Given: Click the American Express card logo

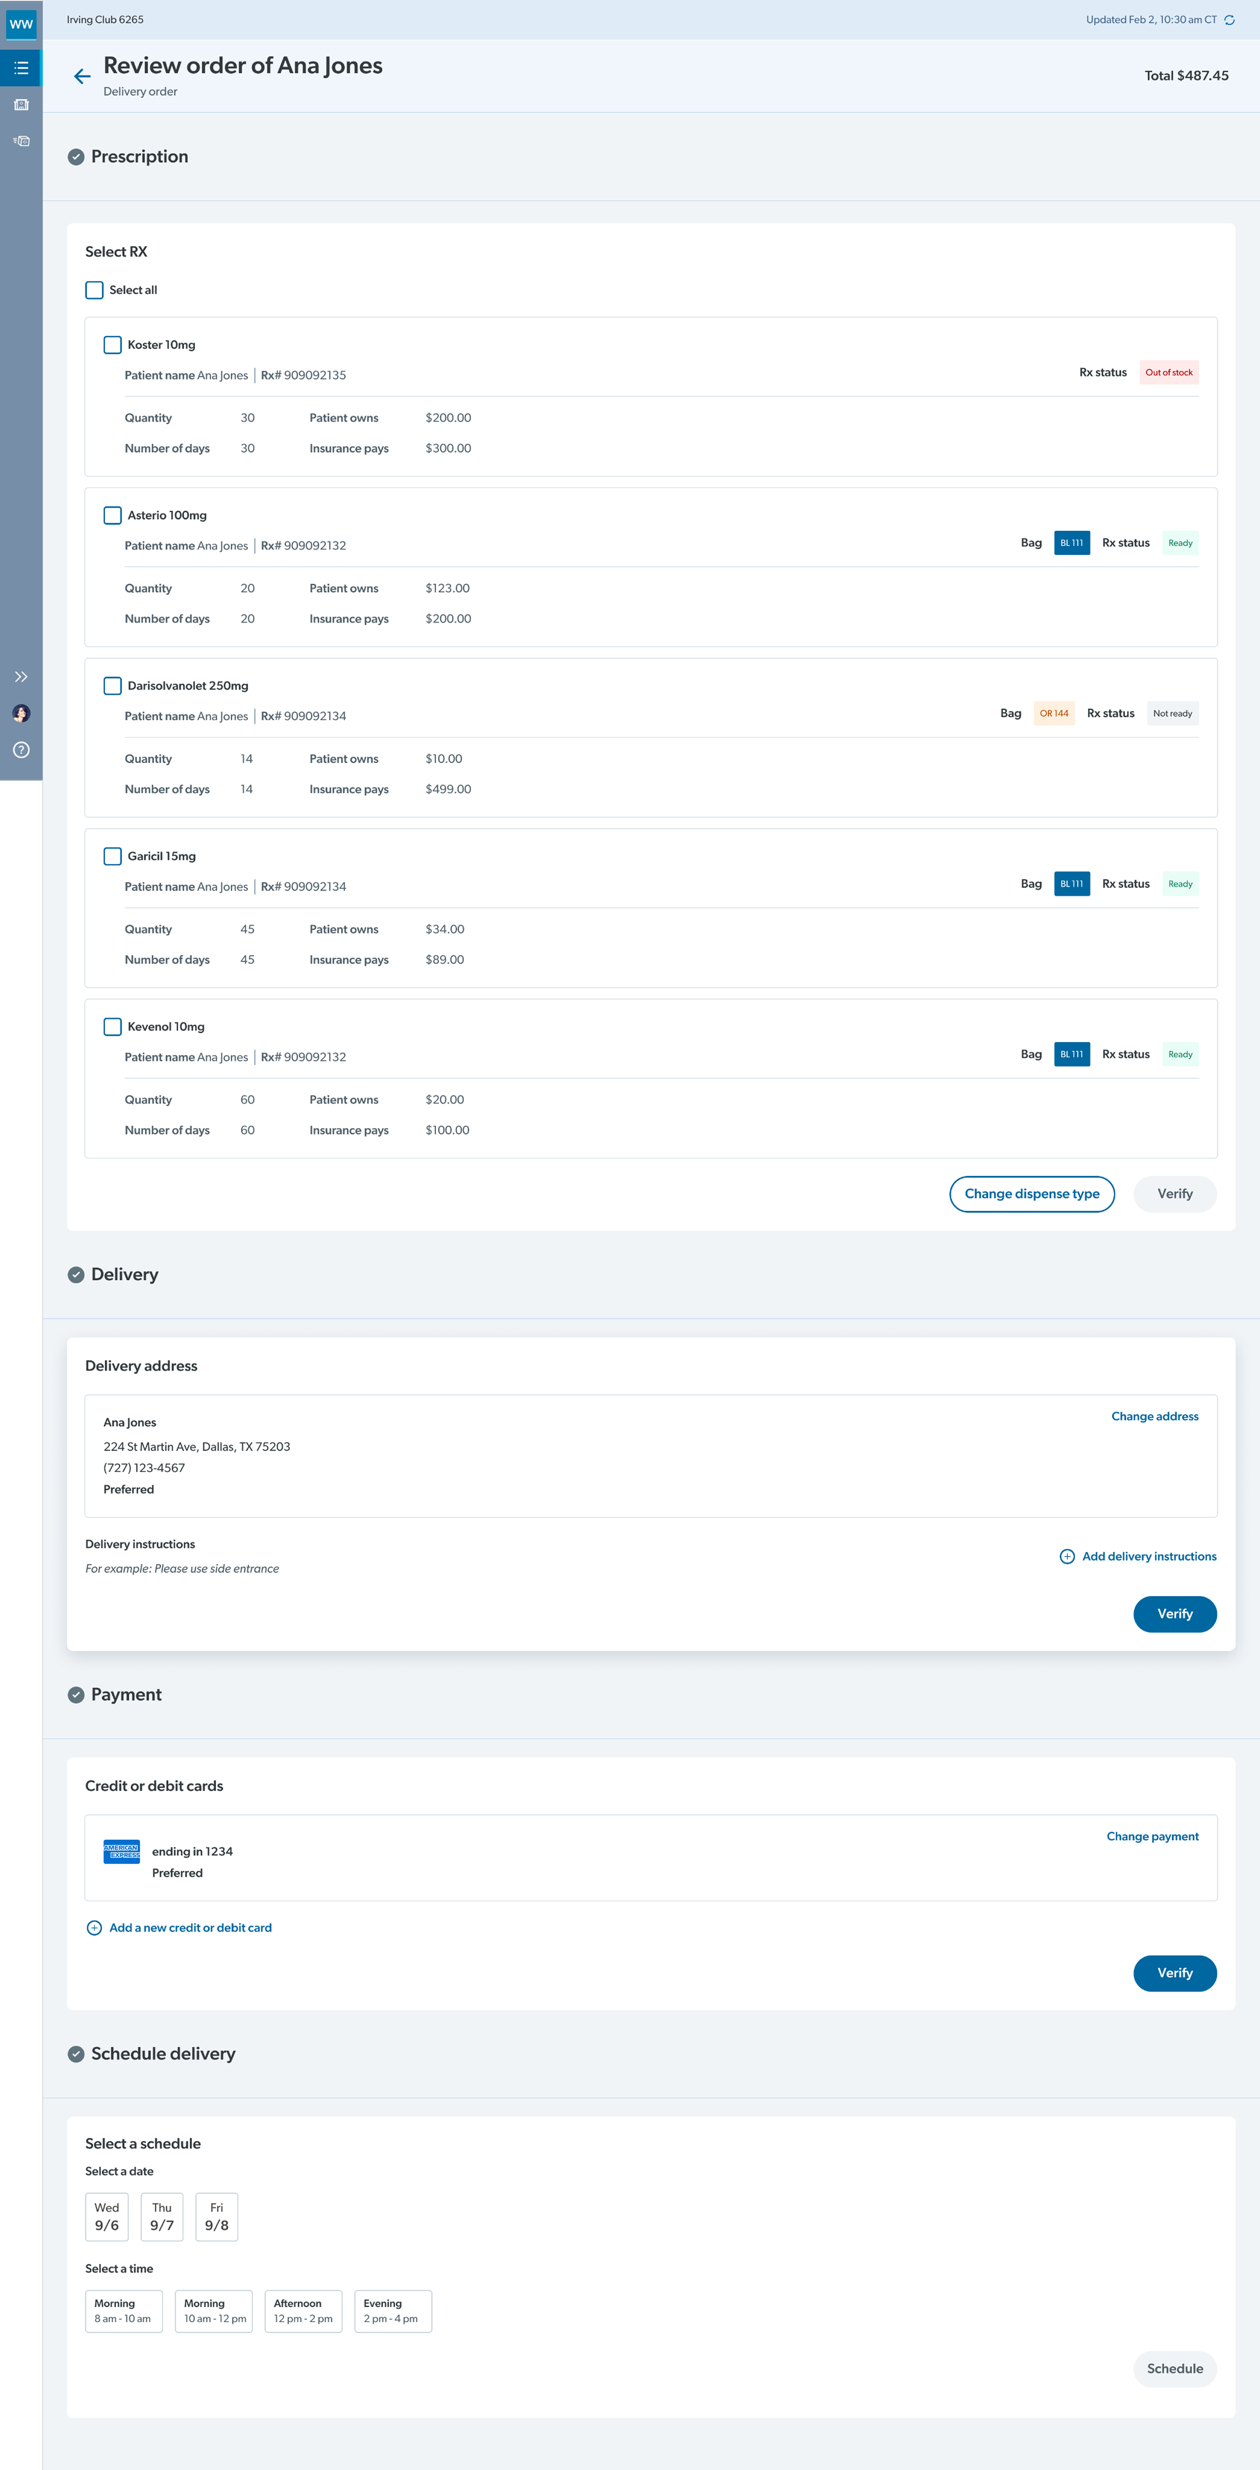Looking at the screenshot, I should pos(122,1852).
